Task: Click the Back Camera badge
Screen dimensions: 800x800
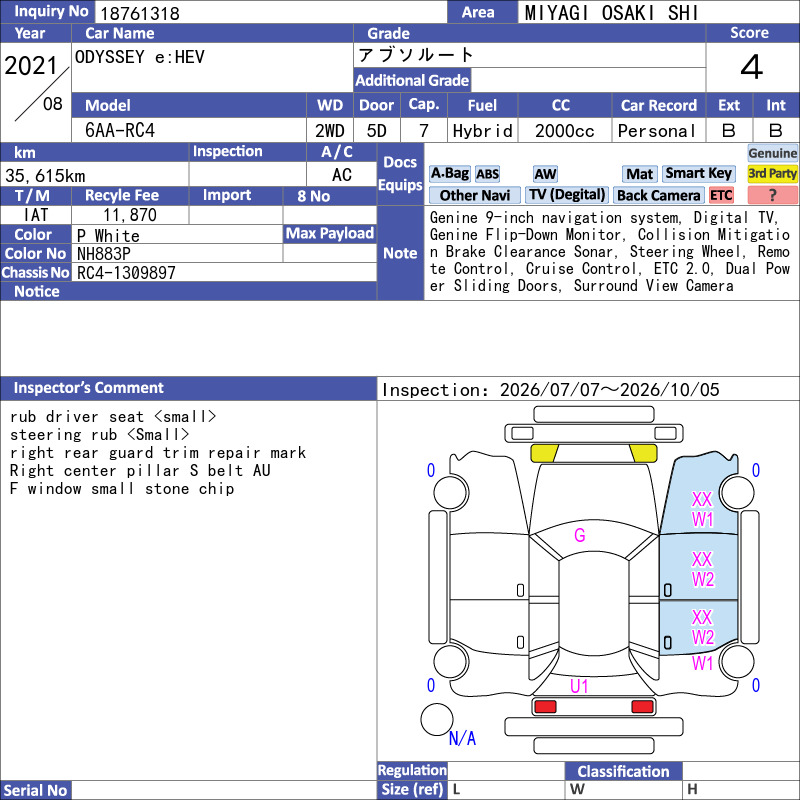Action: pos(658,195)
